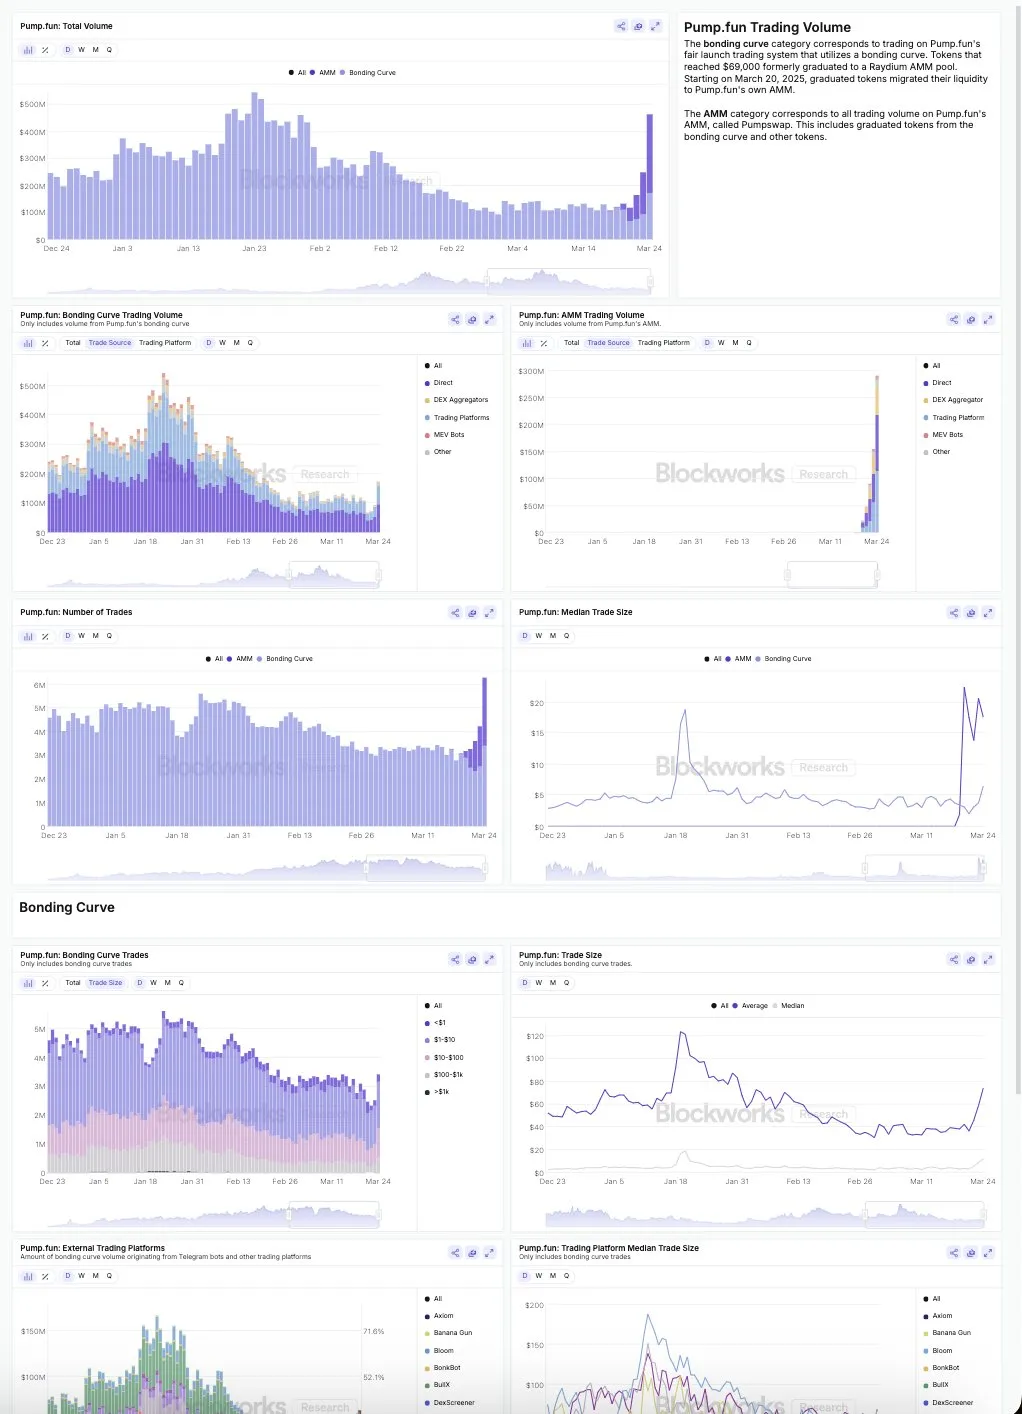Image resolution: width=1022 pixels, height=1414 pixels.
Task: Toggle All series in Number of Trades legend
Action: 214,659
